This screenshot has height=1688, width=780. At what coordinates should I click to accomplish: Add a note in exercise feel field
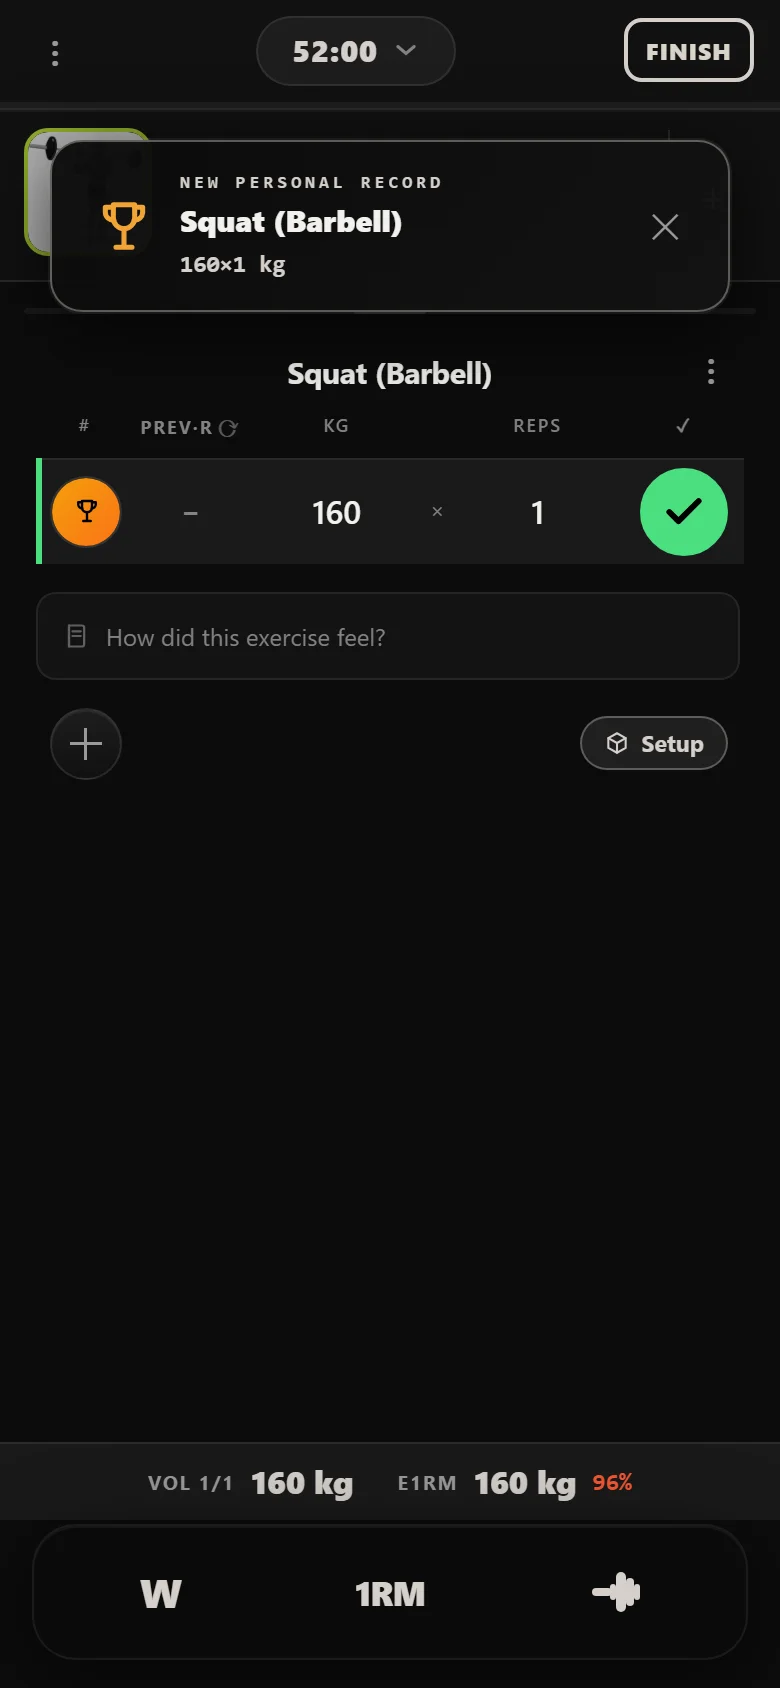[x=388, y=637]
